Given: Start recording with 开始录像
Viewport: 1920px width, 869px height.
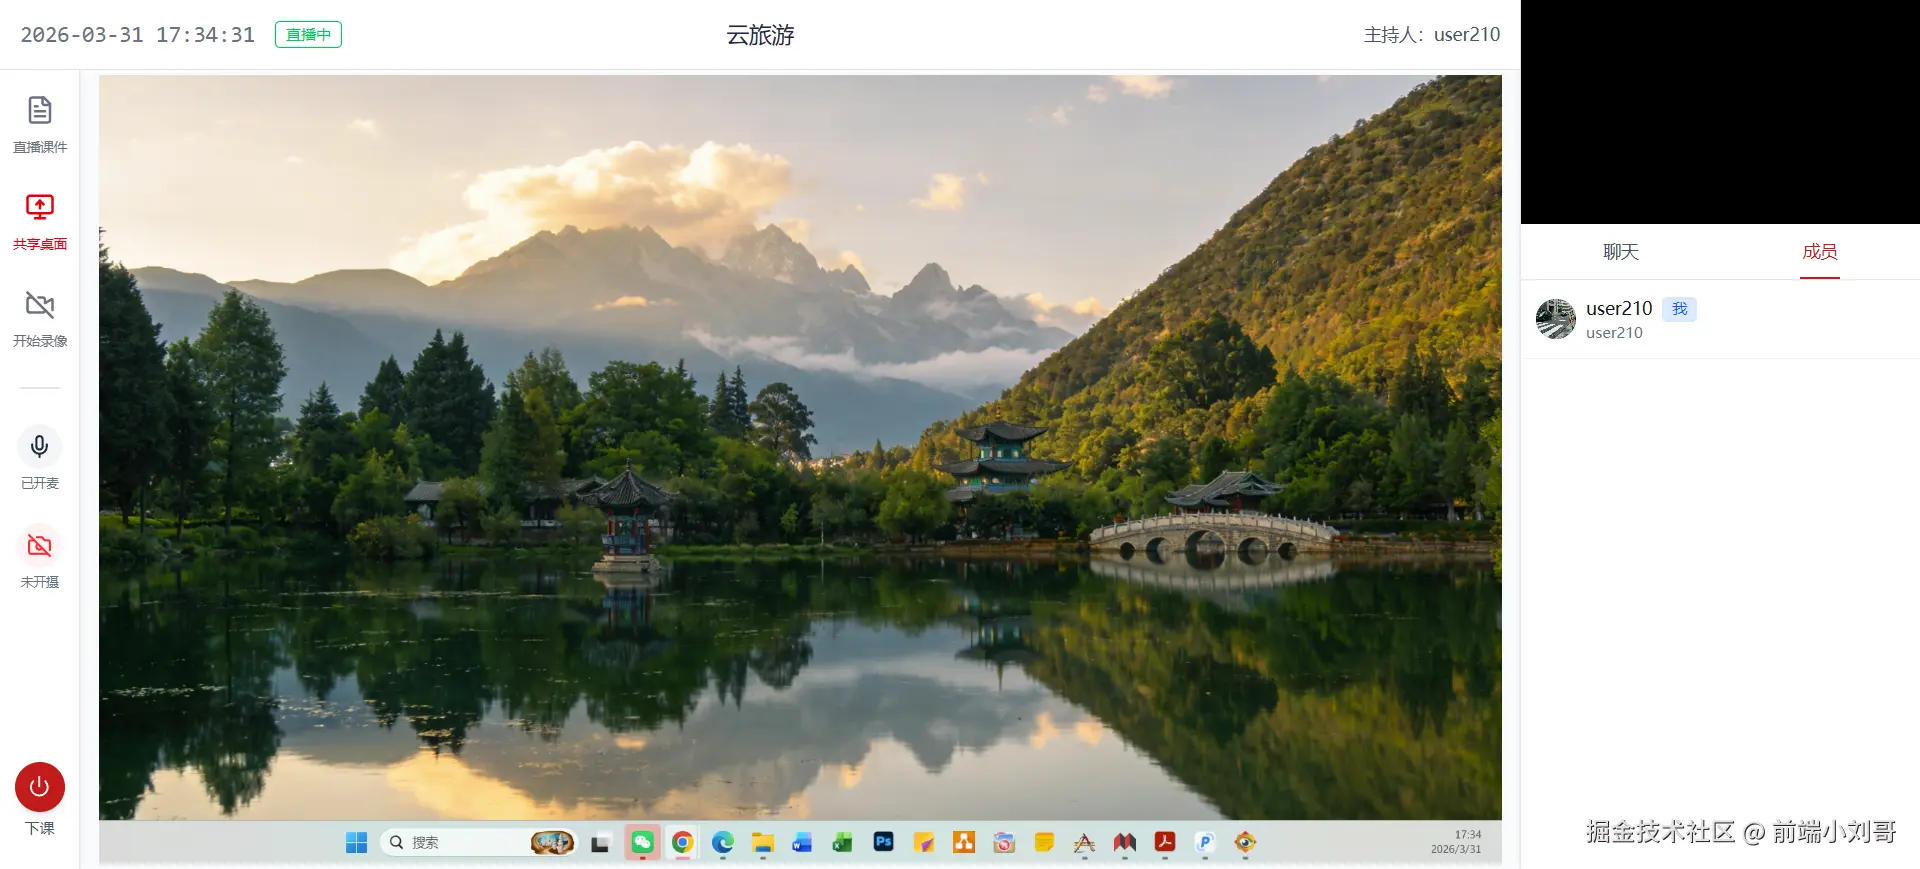Looking at the screenshot, I should (40, 319).
